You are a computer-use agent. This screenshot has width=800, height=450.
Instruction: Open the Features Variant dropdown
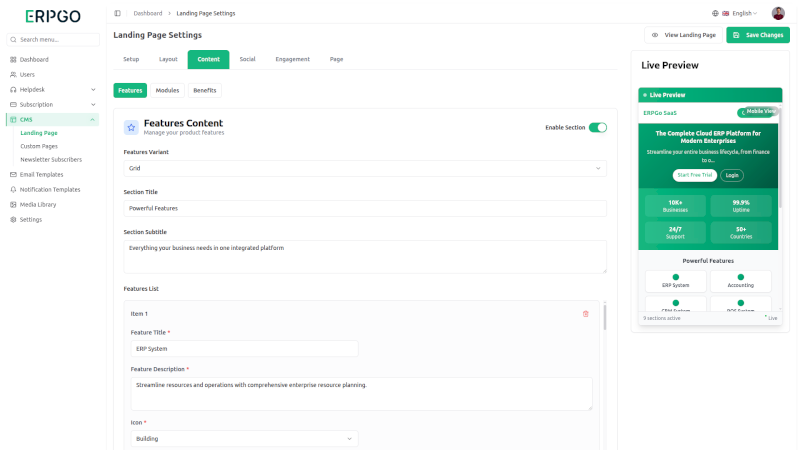[365, 168]
